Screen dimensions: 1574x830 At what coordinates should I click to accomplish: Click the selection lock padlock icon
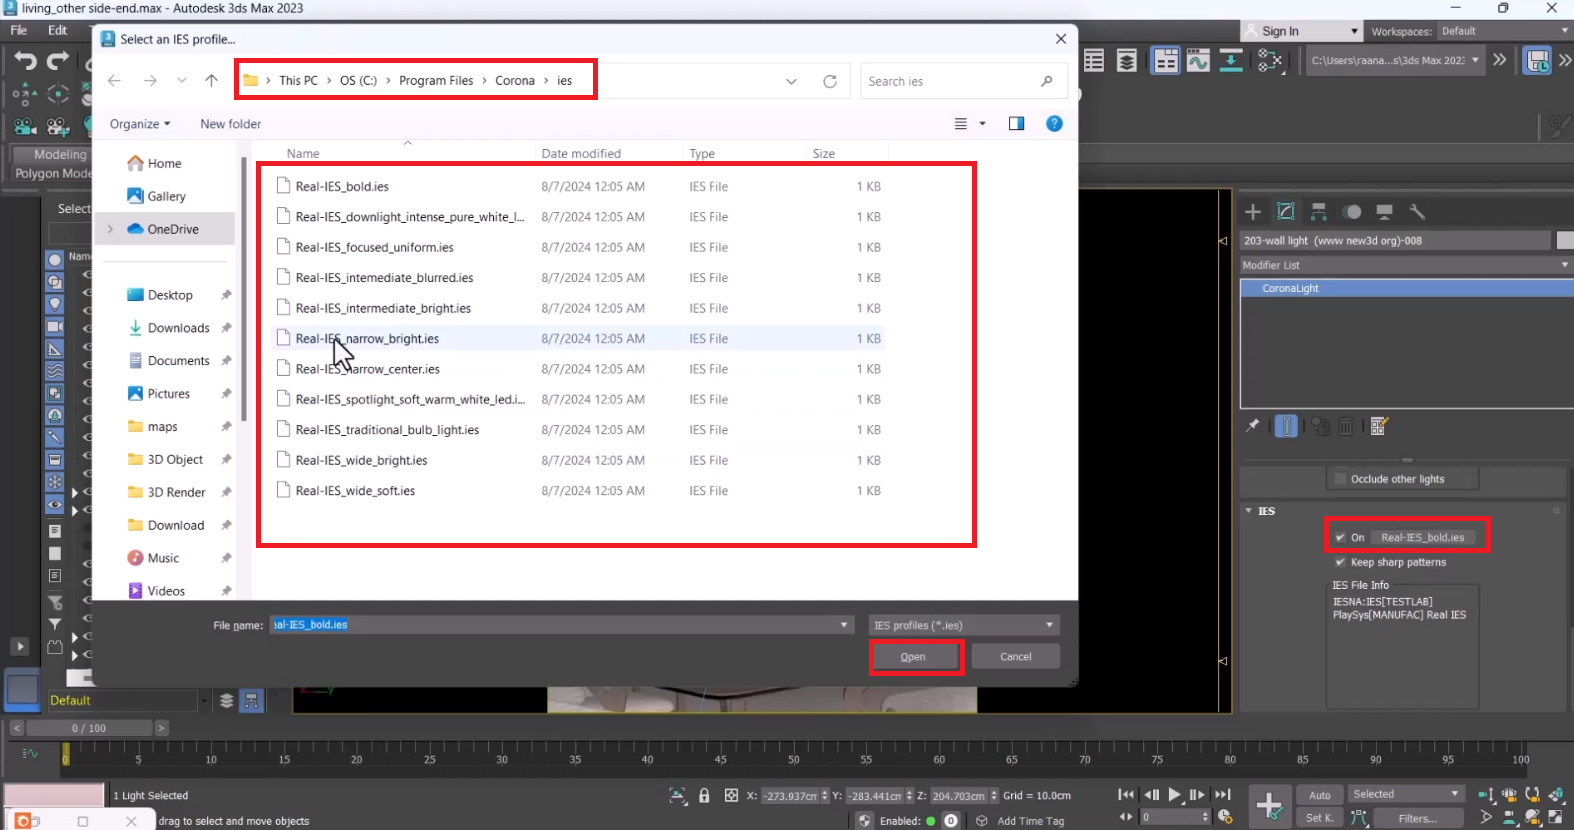(x=704, y=796)
